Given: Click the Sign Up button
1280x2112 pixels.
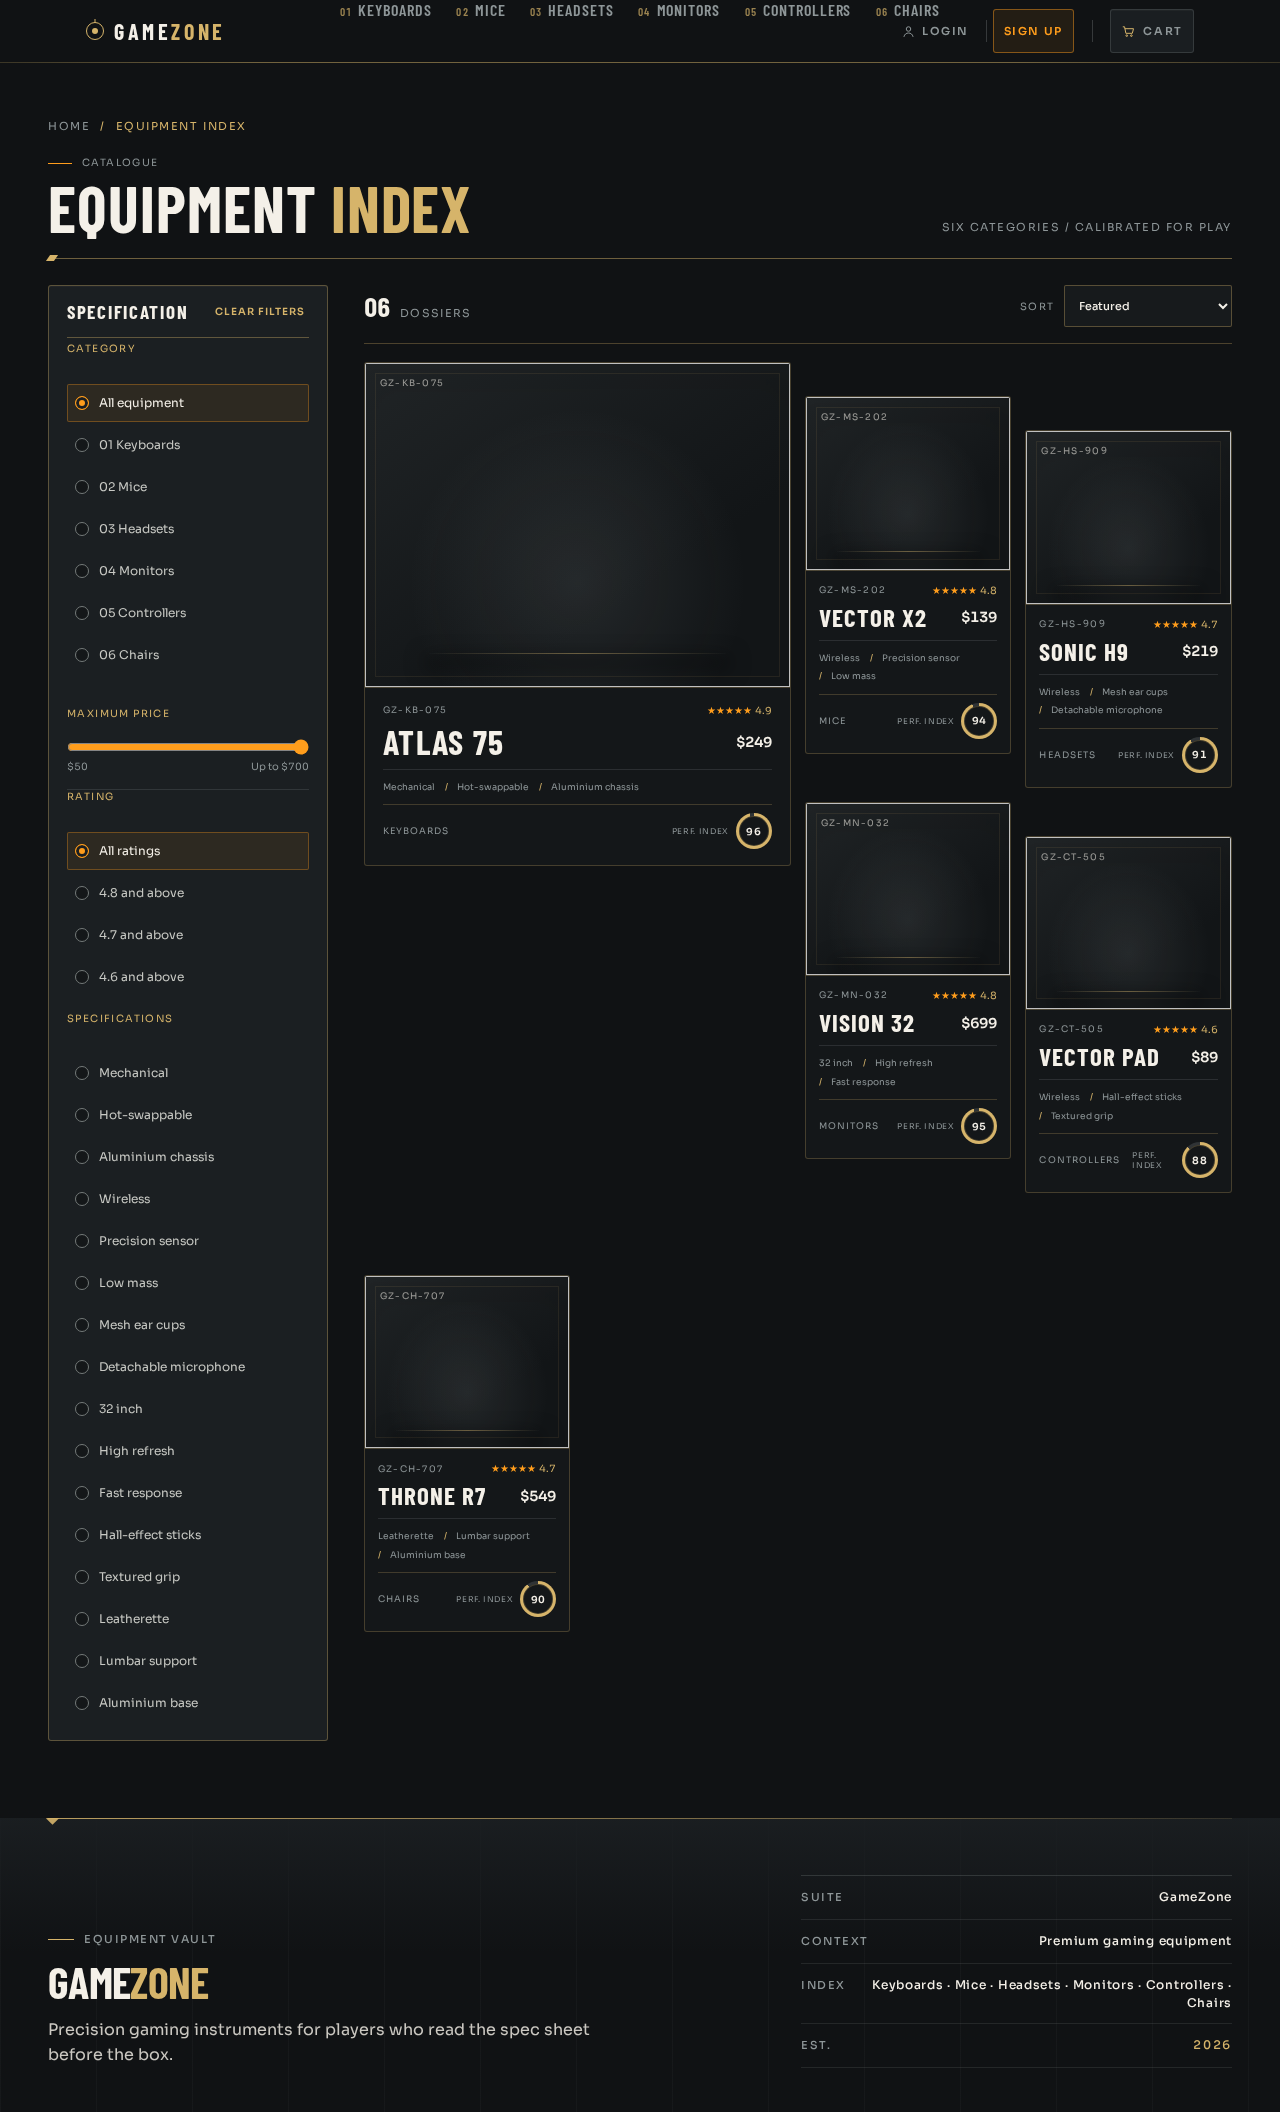Looking at the screenshot, I should pos(1033,31).
